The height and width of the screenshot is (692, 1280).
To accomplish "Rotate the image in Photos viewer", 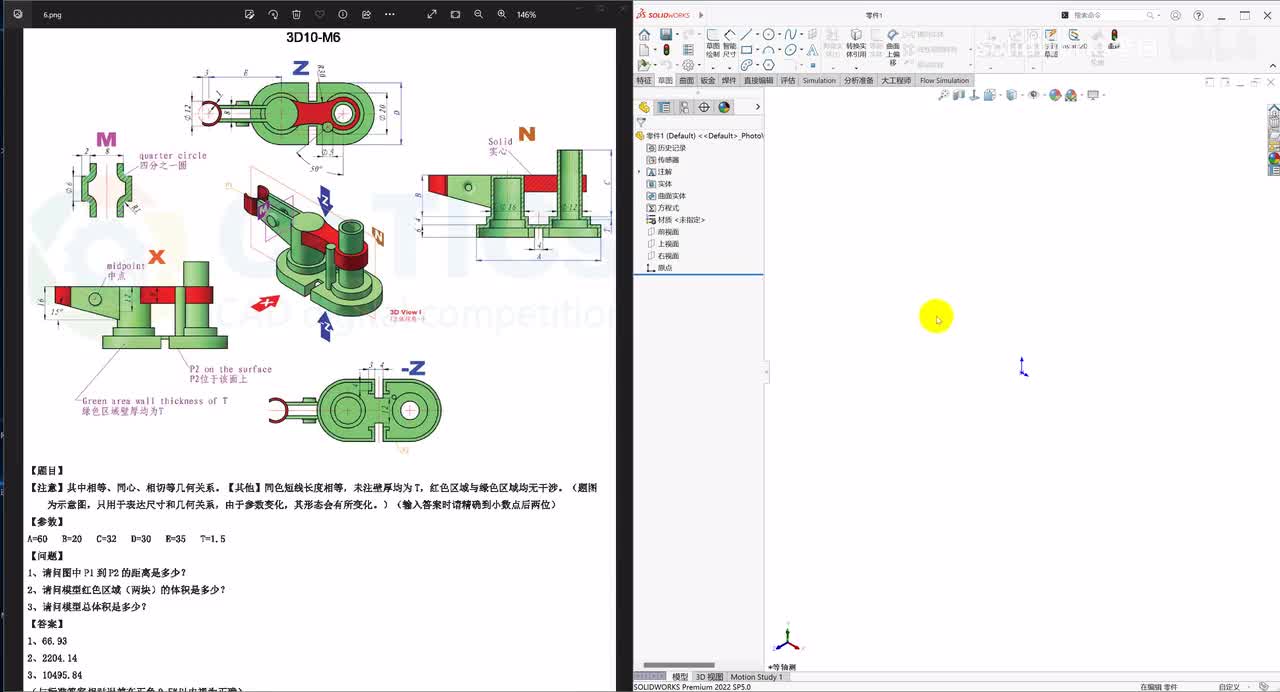I will (x=273, y=14).
